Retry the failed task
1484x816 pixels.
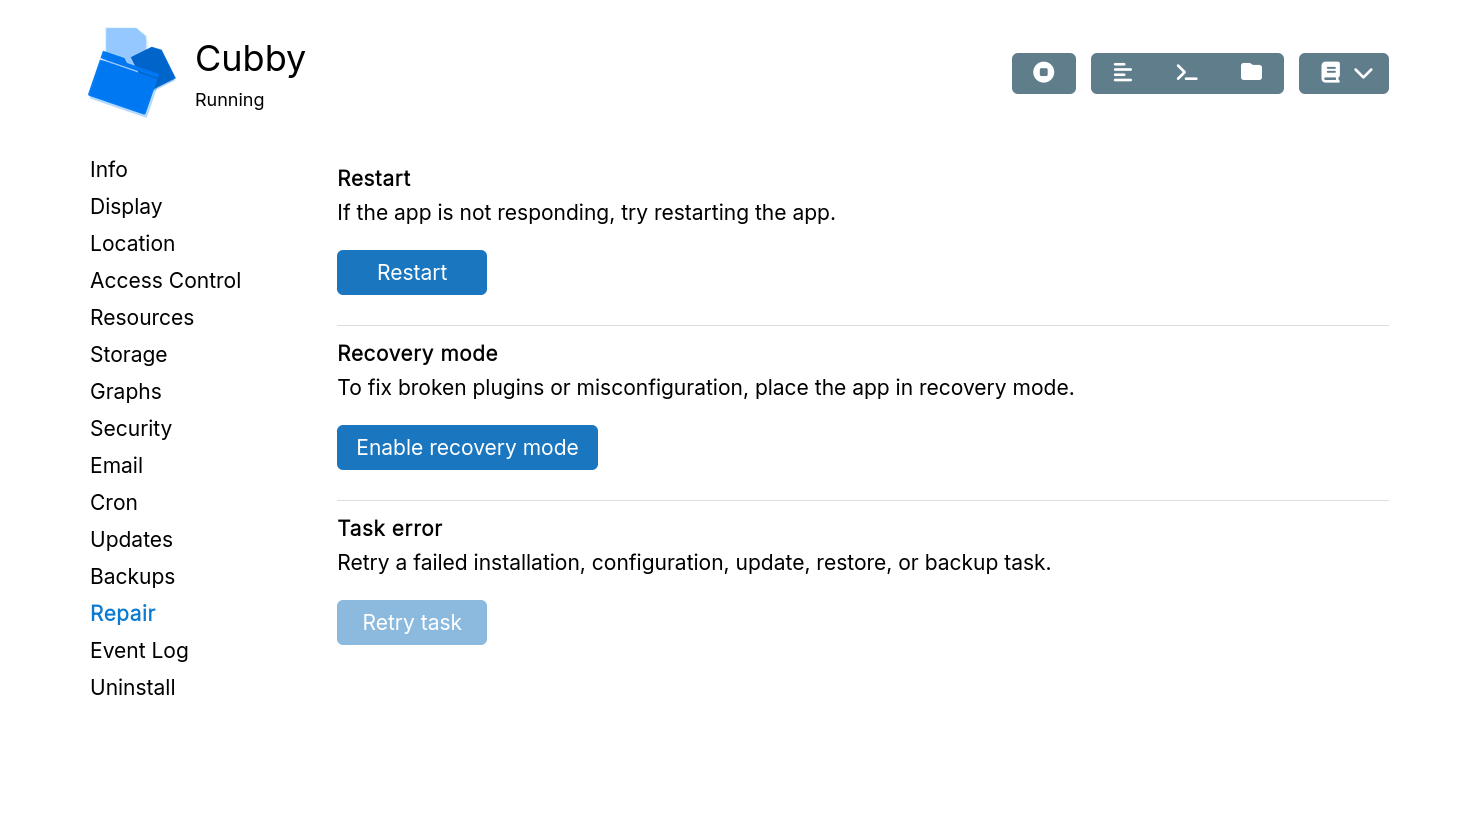[x=411, y=622]
